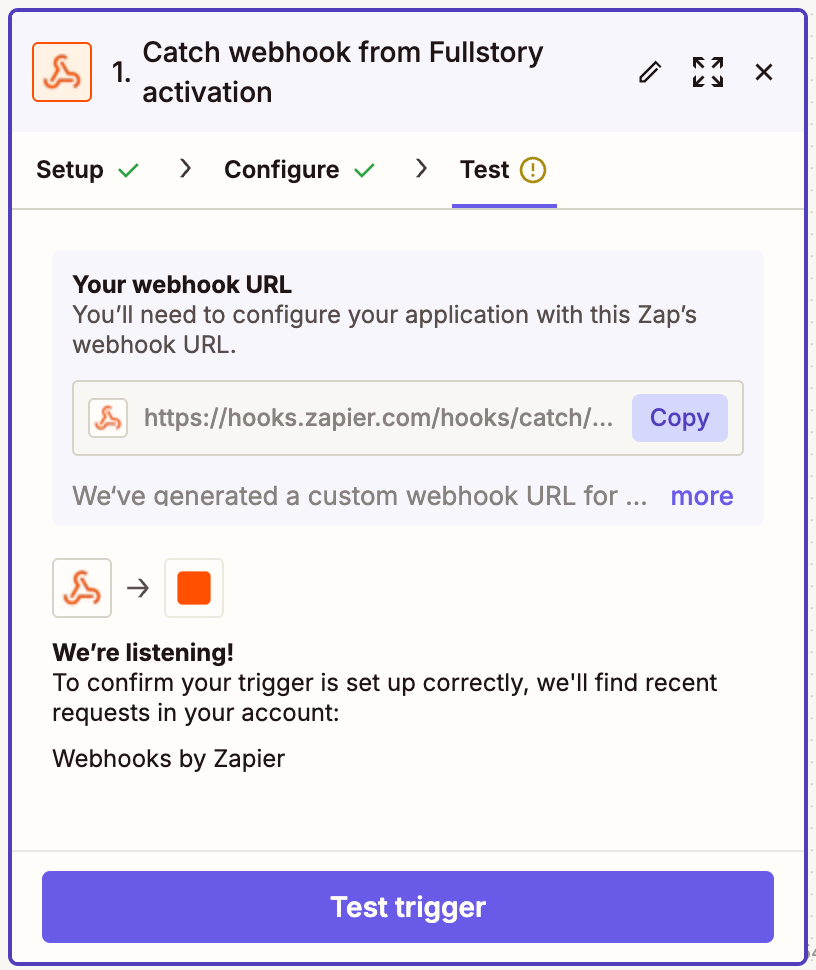Viewport: 816px width, 970px height.
Task: Click the green checkmark beside Configure
Action: tap(365, 171)
